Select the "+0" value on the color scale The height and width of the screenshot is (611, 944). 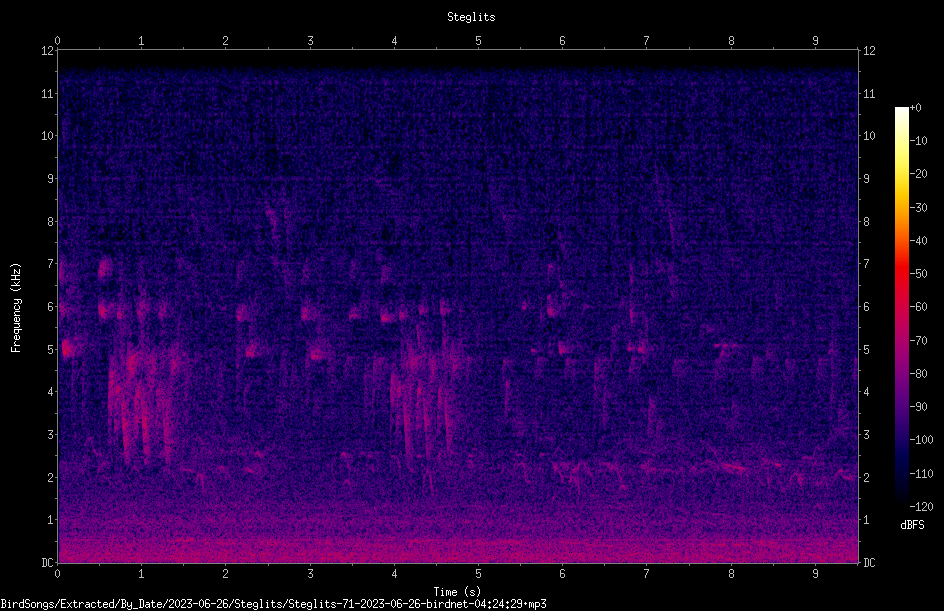coord(915,108)
